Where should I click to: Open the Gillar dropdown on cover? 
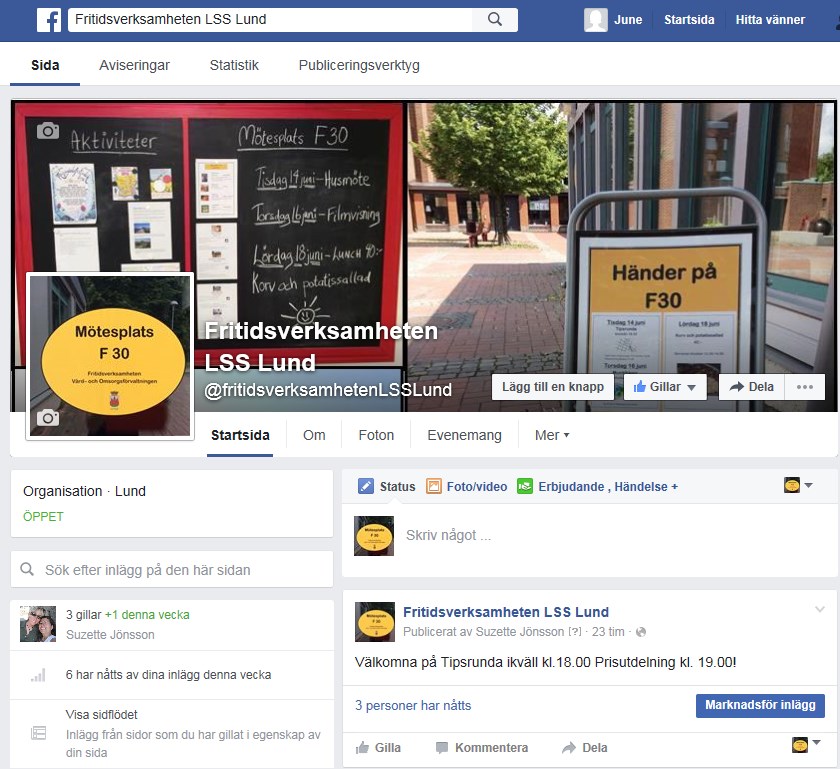click(665, 387)
